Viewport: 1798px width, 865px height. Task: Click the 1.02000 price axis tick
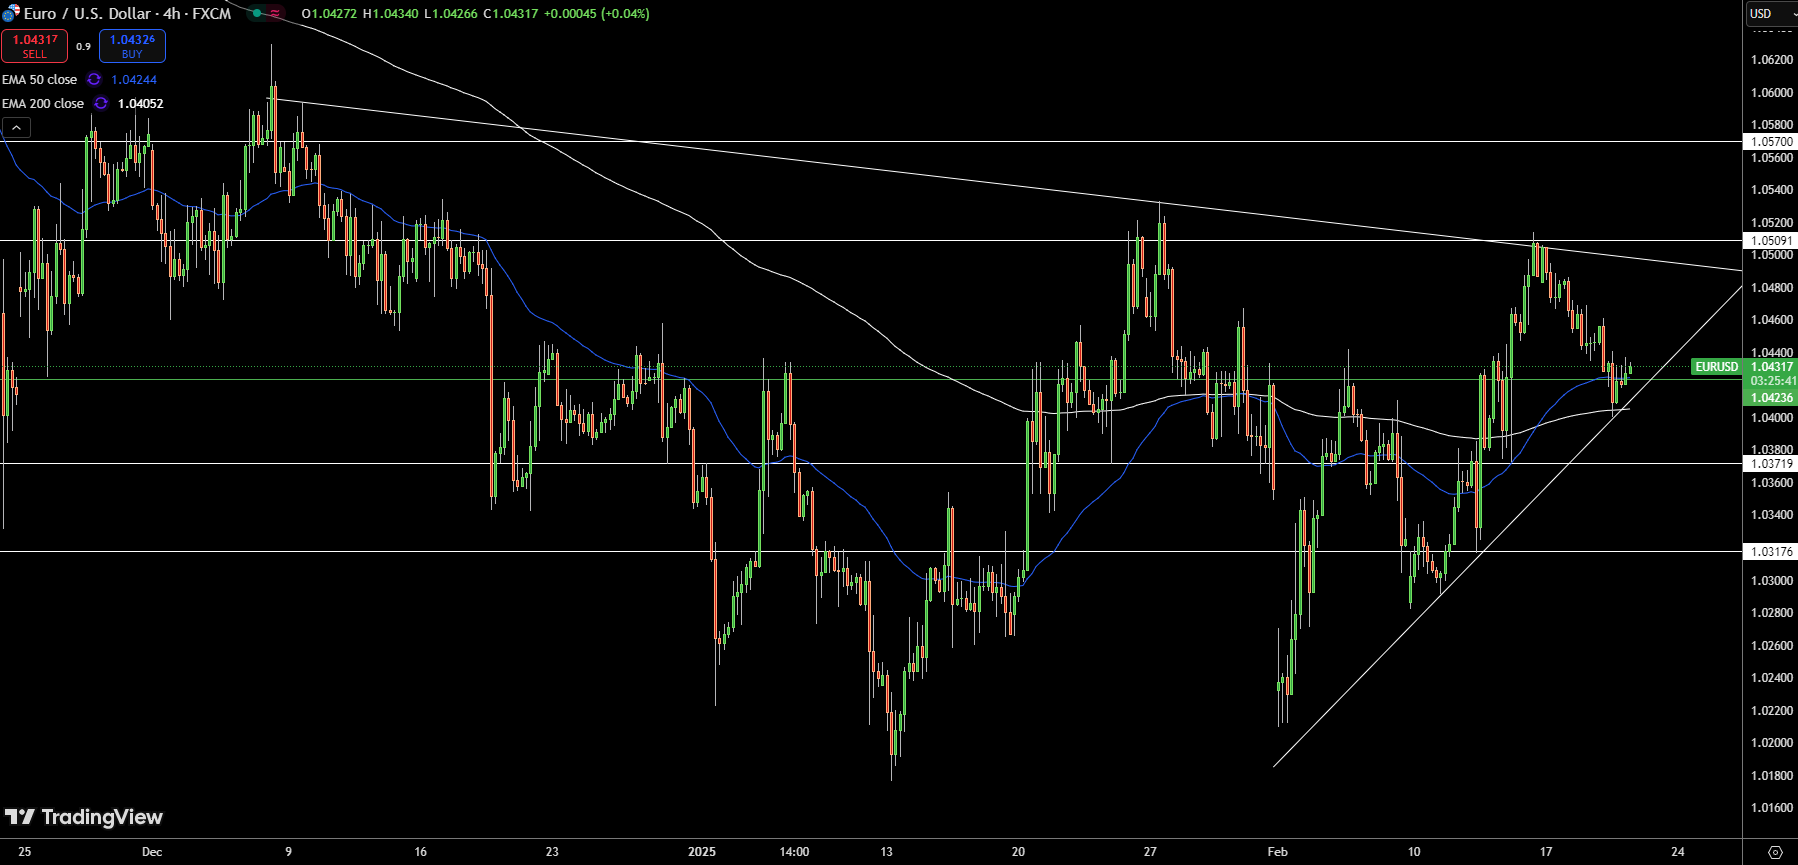[1771, 743]
